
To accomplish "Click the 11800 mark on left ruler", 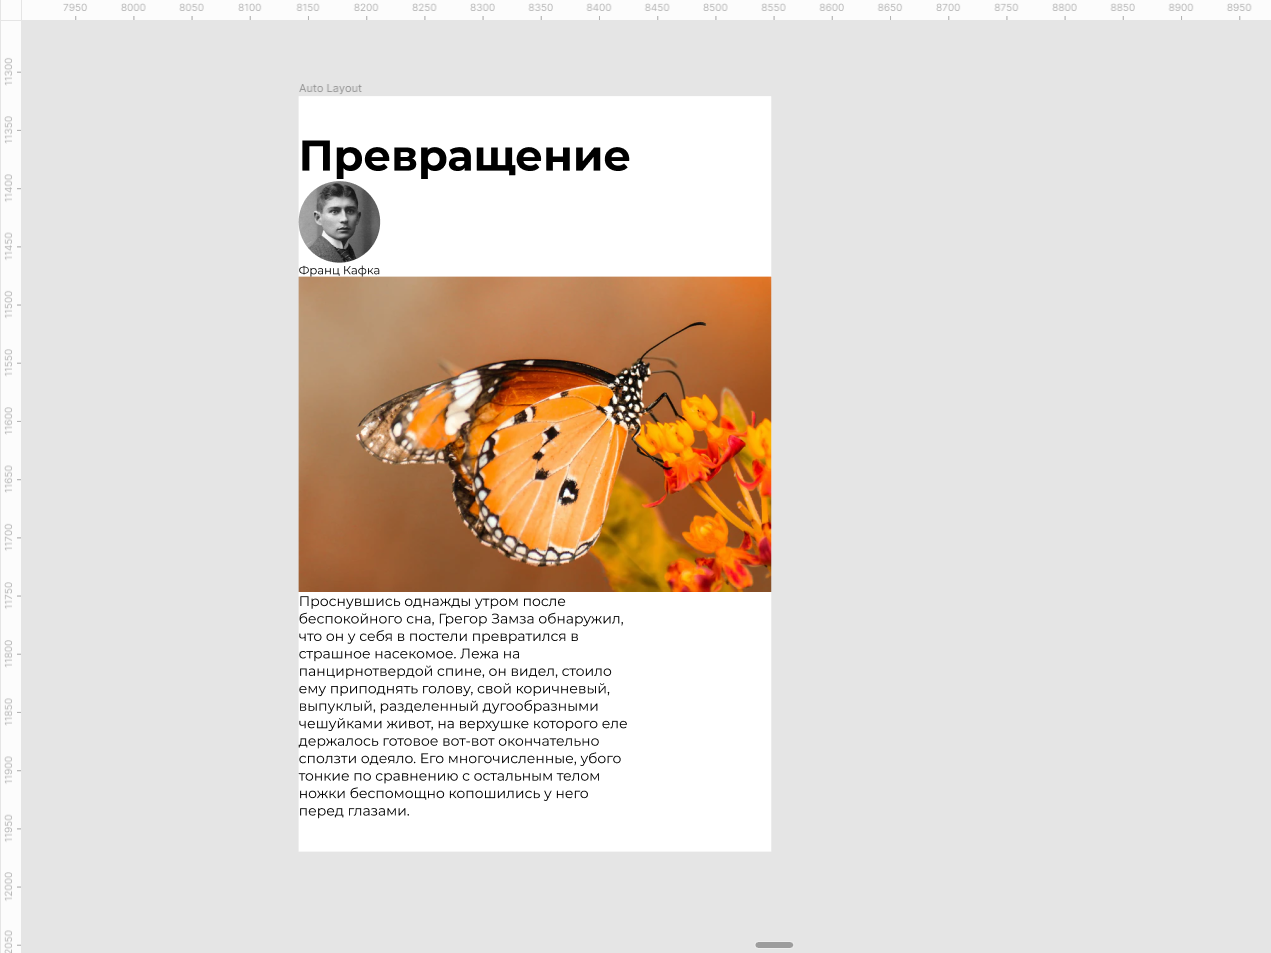I will (9, 653).
